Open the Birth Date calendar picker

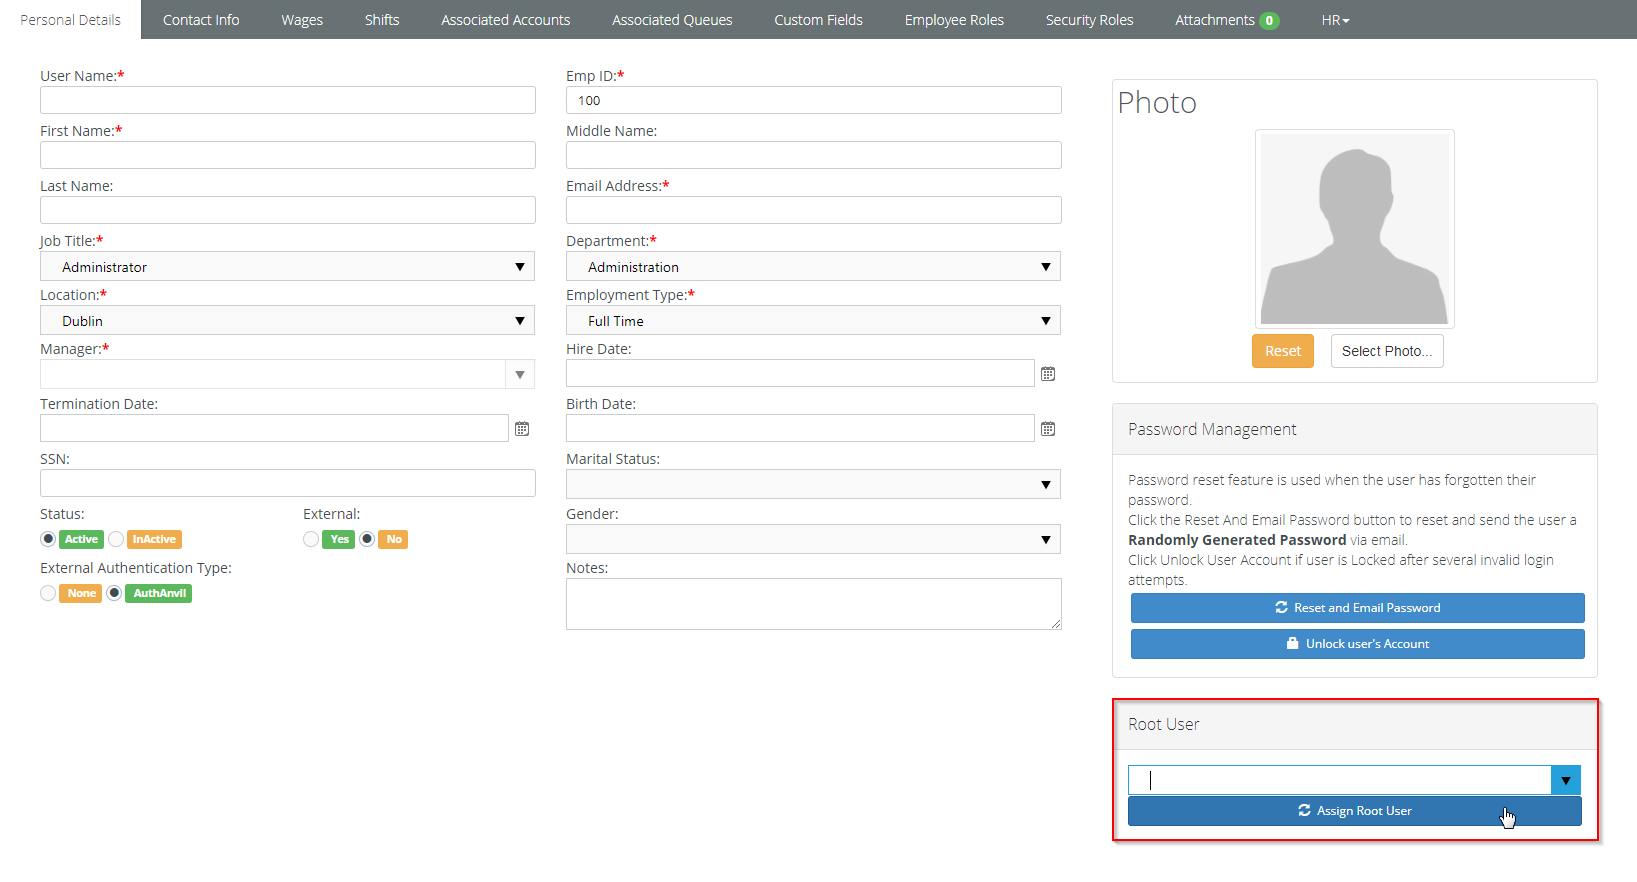(1048, 429)
